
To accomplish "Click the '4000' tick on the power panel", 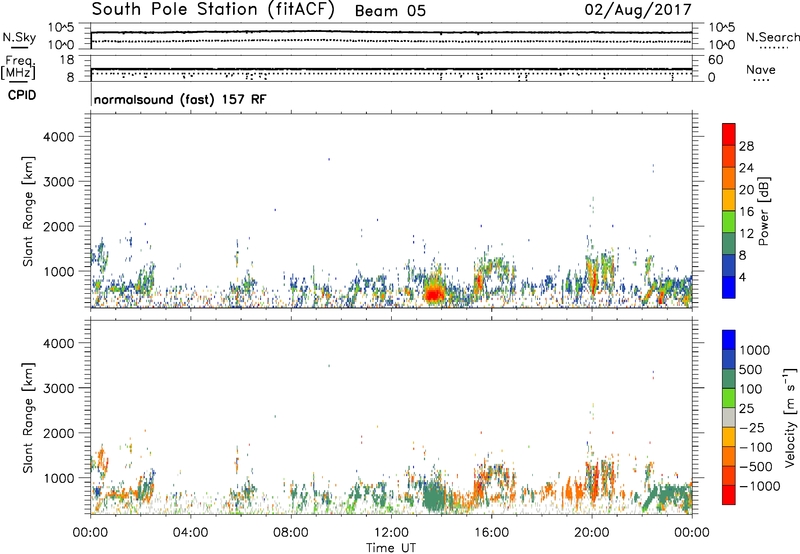I will 58,137.
